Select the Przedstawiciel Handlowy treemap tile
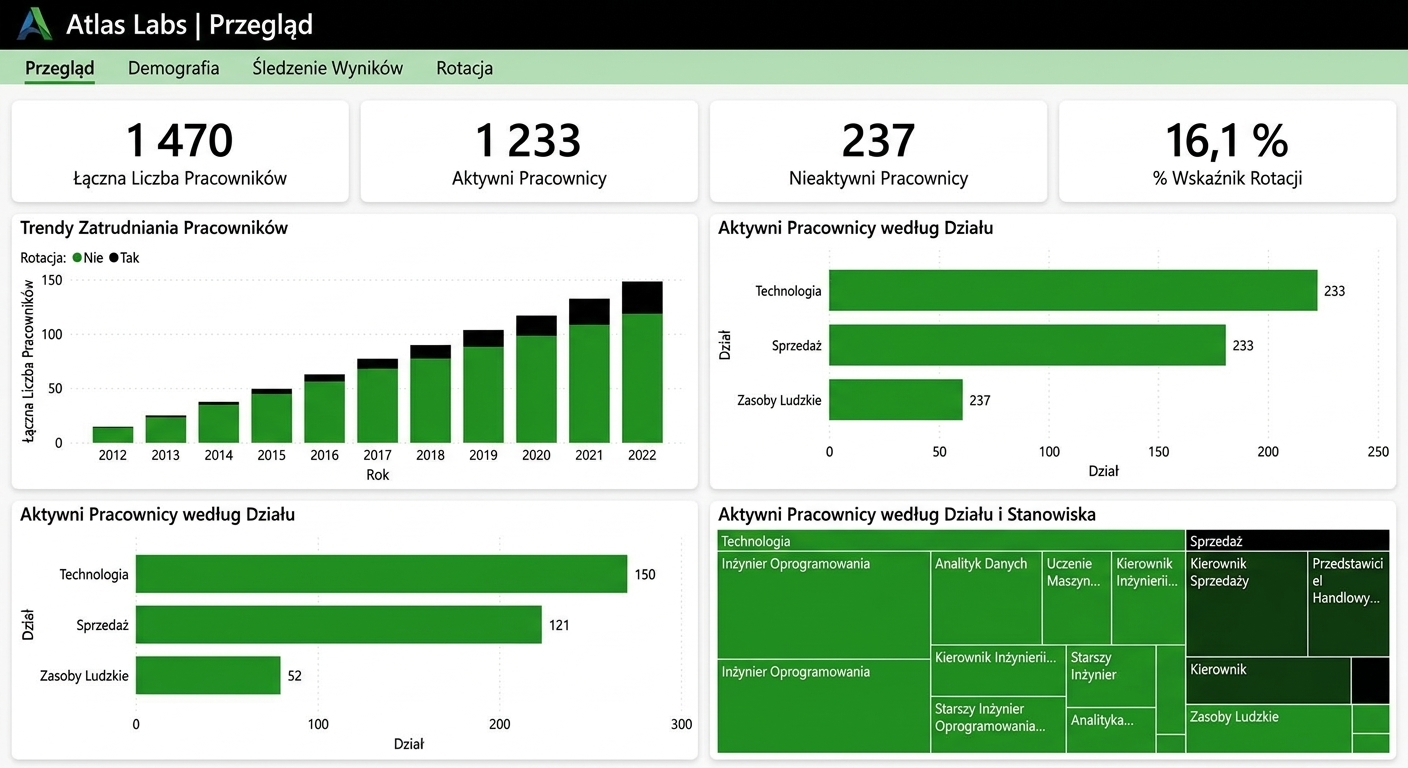1408x768 pixels. pos(1349,603)
